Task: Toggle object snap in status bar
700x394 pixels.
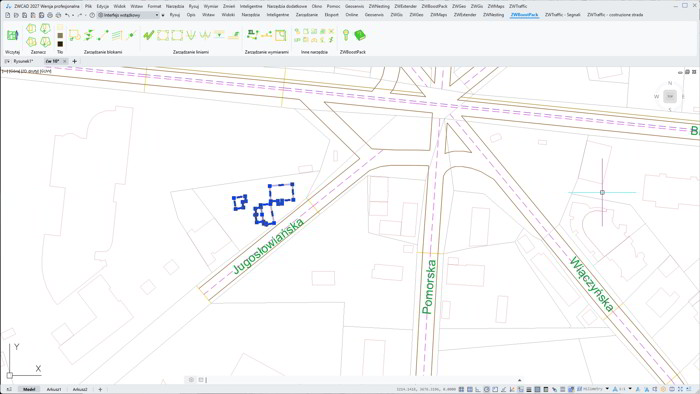Action: [495, 389]
